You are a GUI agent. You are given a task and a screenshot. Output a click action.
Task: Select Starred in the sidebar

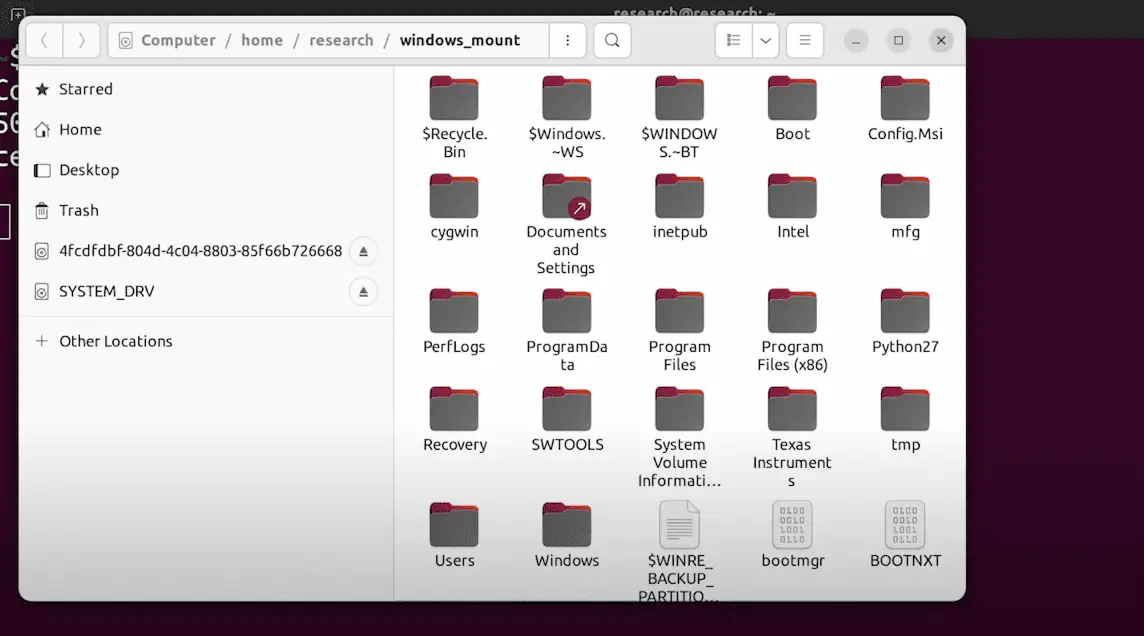85,89
